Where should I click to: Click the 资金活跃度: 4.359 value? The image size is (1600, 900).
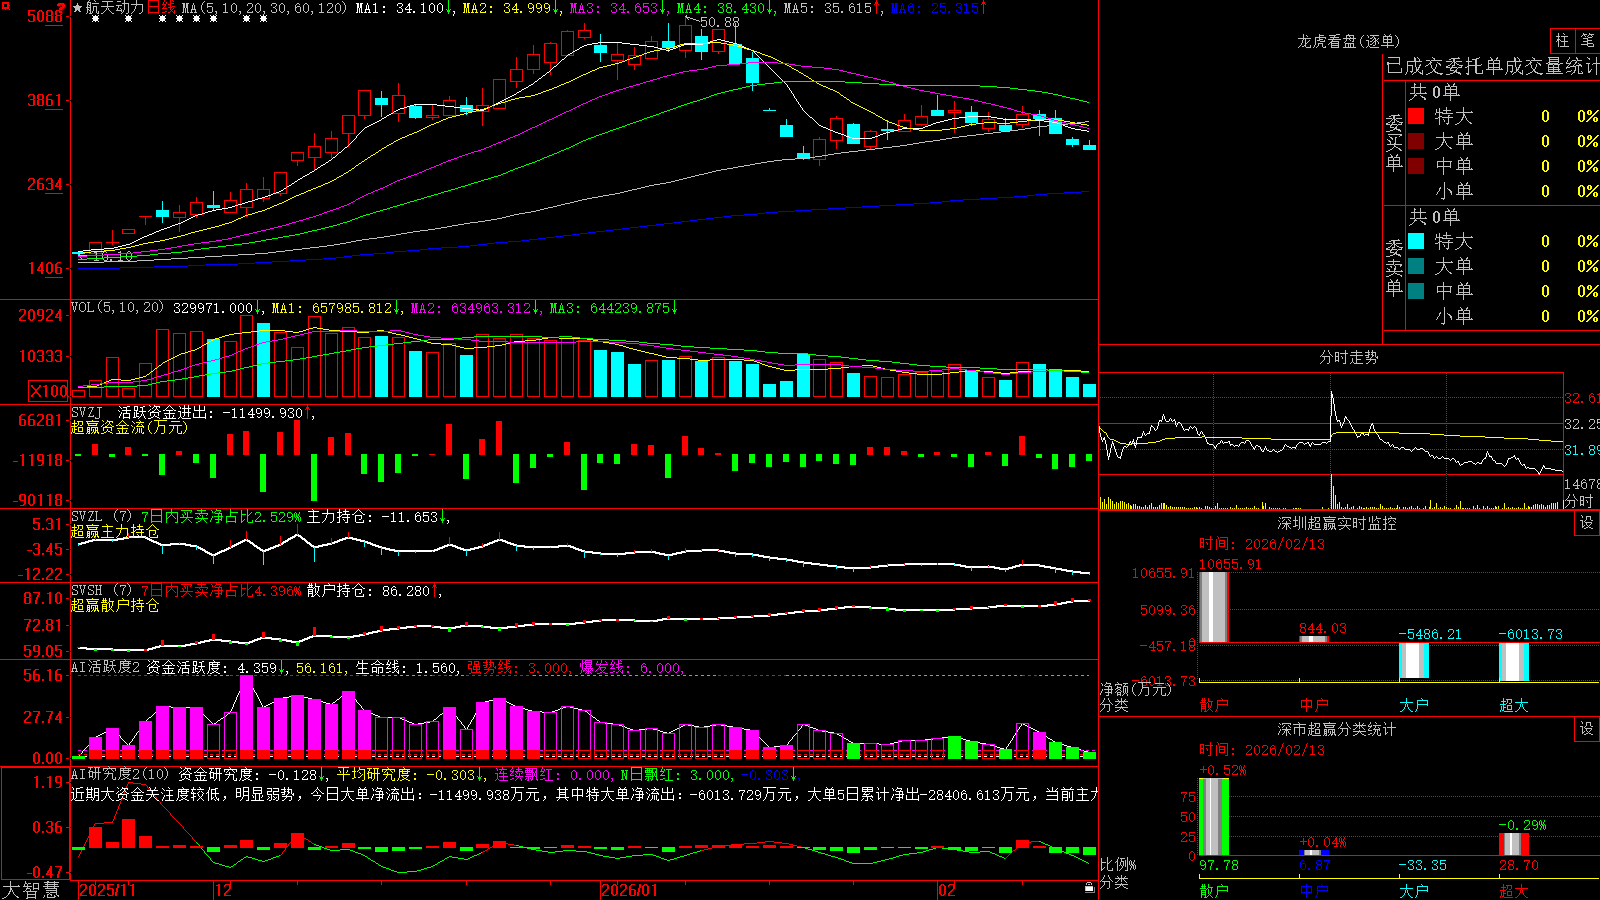click(216, 667)
